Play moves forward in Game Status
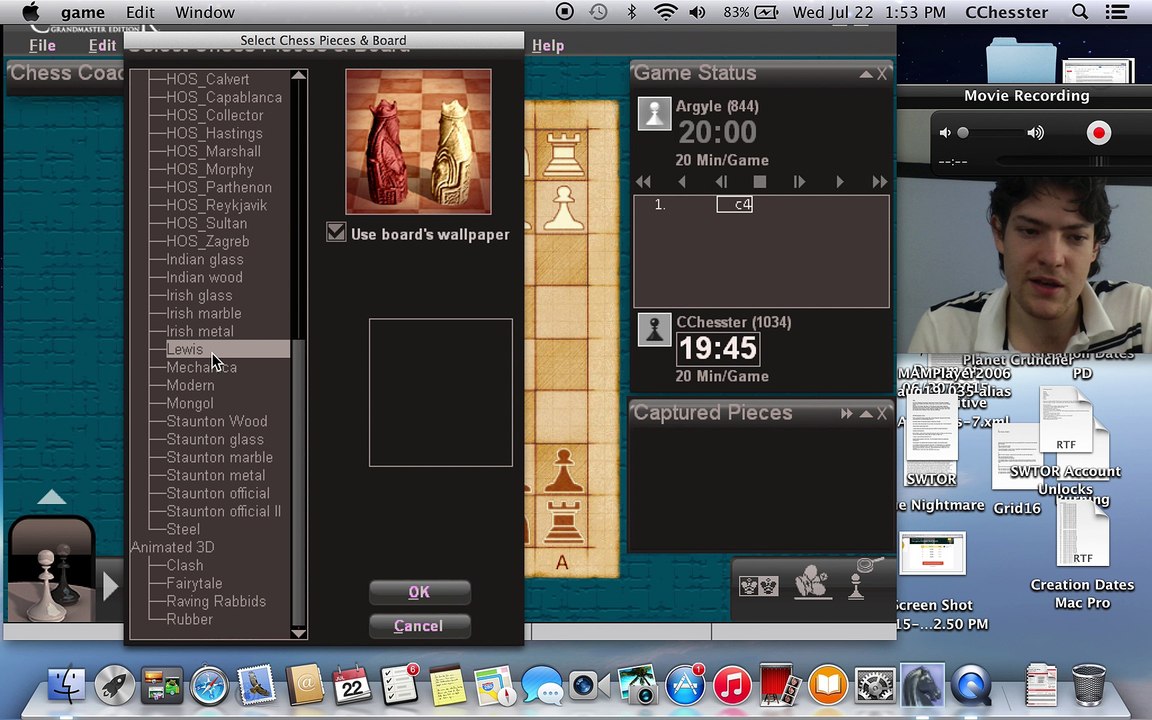 coord(840,181)
